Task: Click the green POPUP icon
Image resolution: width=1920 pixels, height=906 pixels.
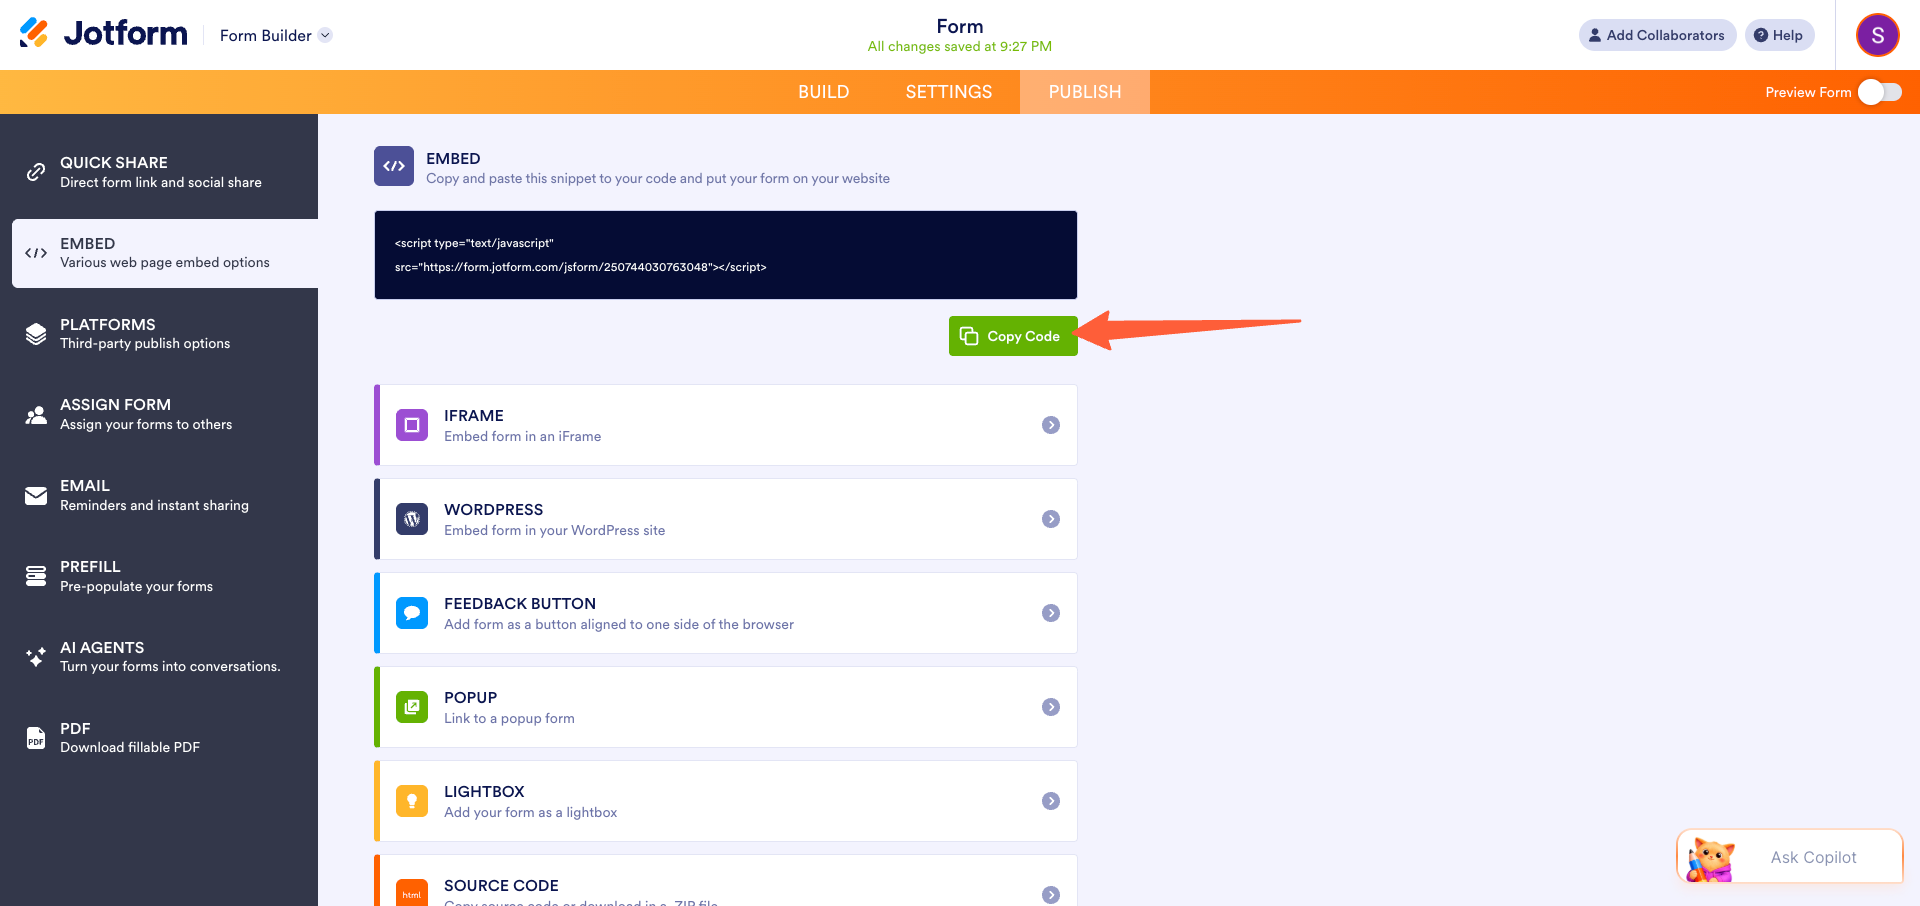Action: (412, 707)
